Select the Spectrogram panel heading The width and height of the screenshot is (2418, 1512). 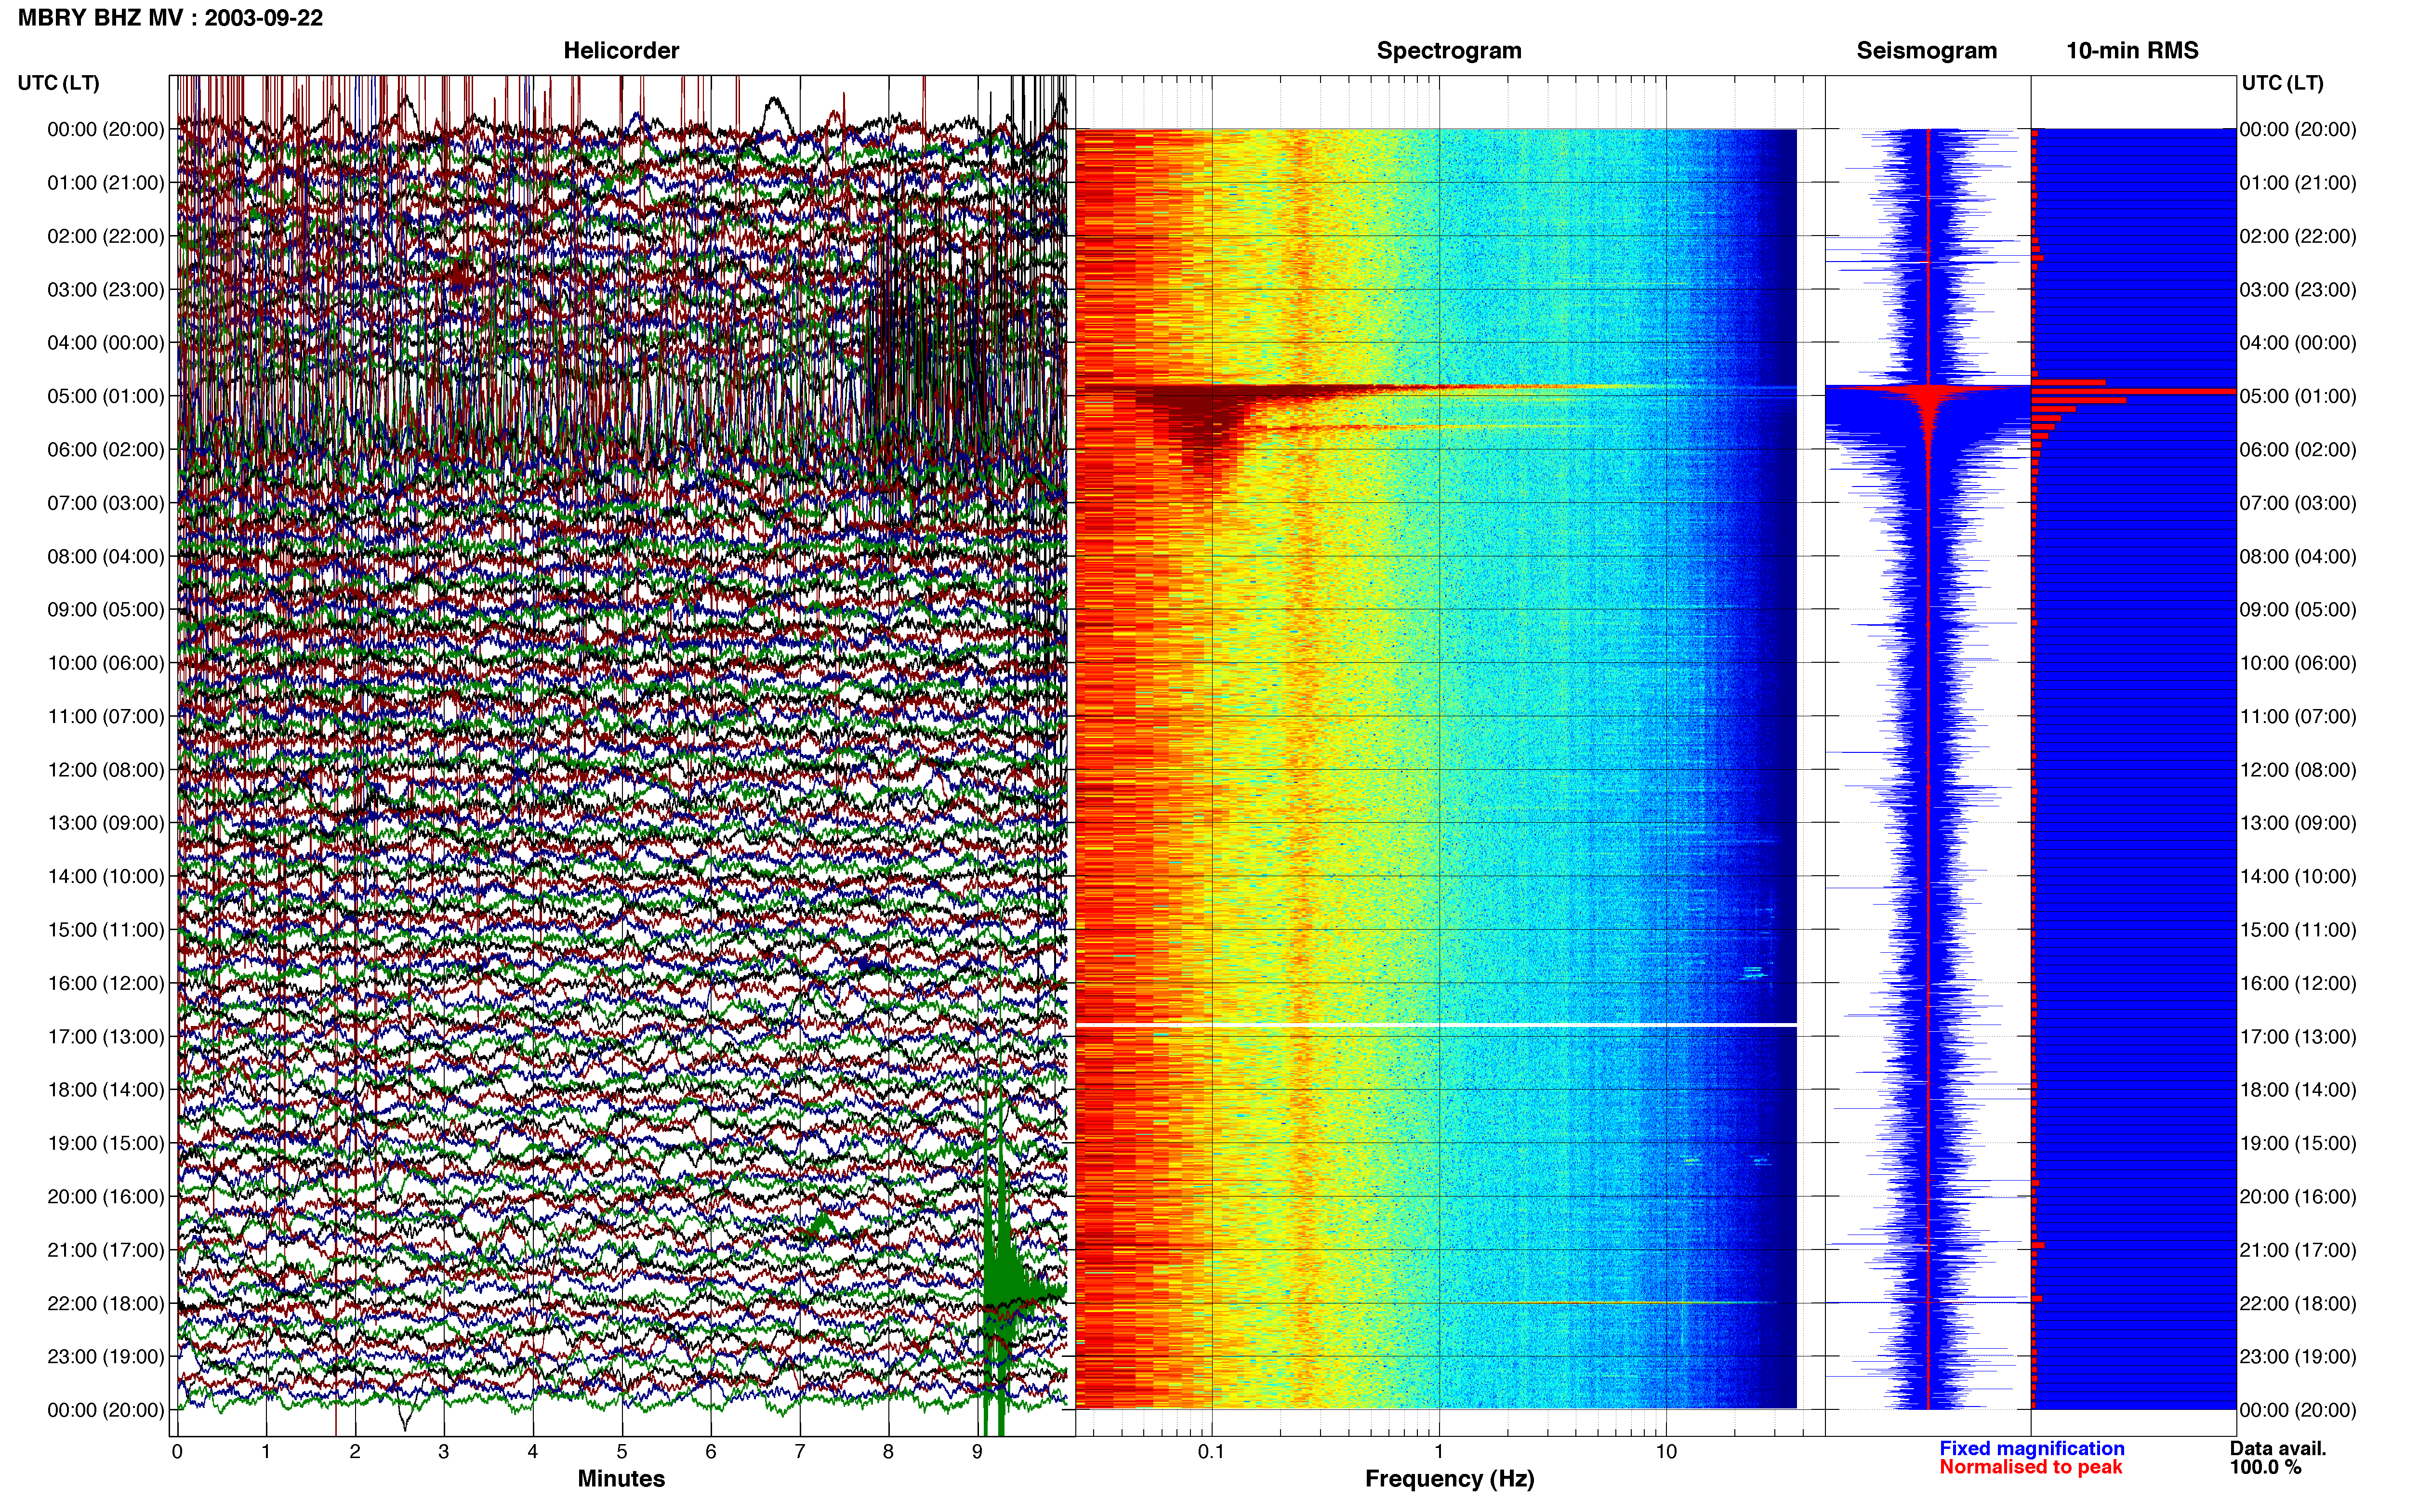pos(1449,51)
